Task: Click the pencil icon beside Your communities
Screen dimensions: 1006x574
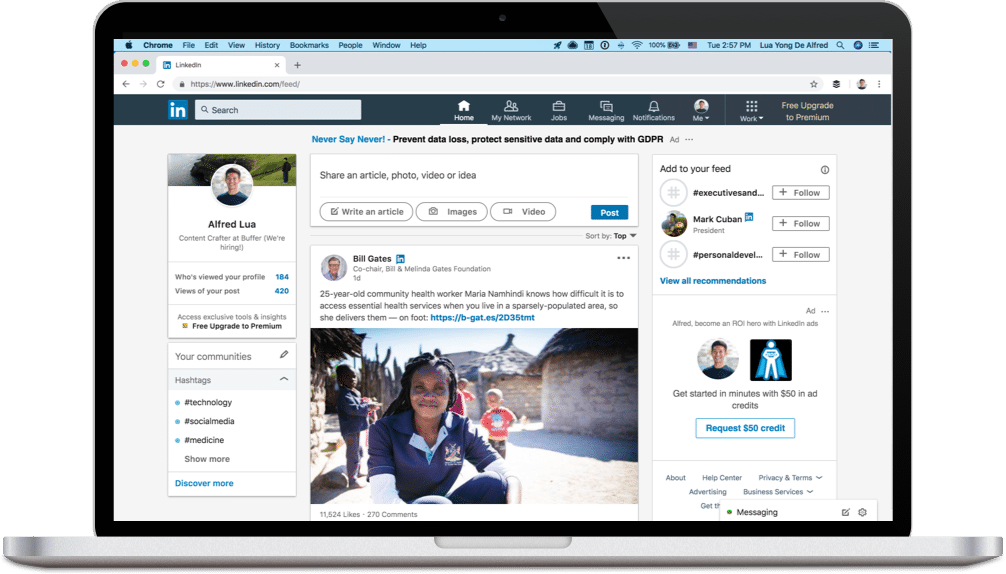Action: (x=284, y=355)
